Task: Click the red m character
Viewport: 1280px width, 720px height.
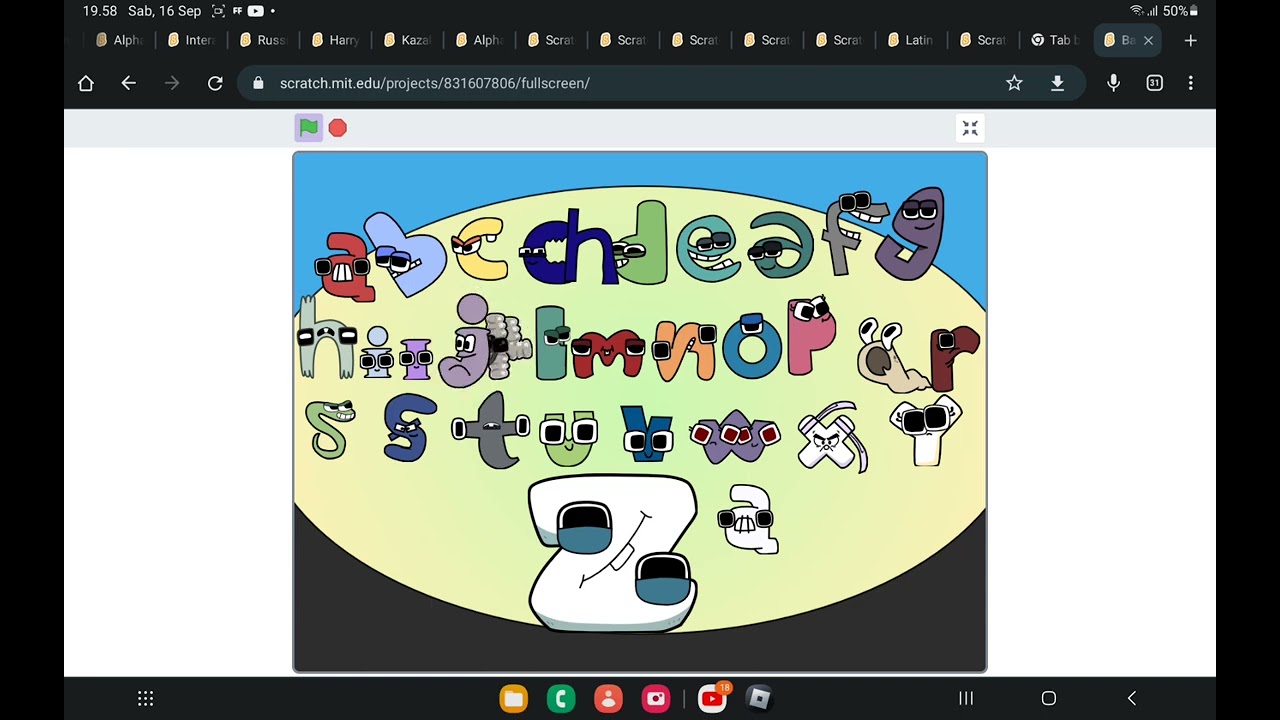Action: coord(608,353)
